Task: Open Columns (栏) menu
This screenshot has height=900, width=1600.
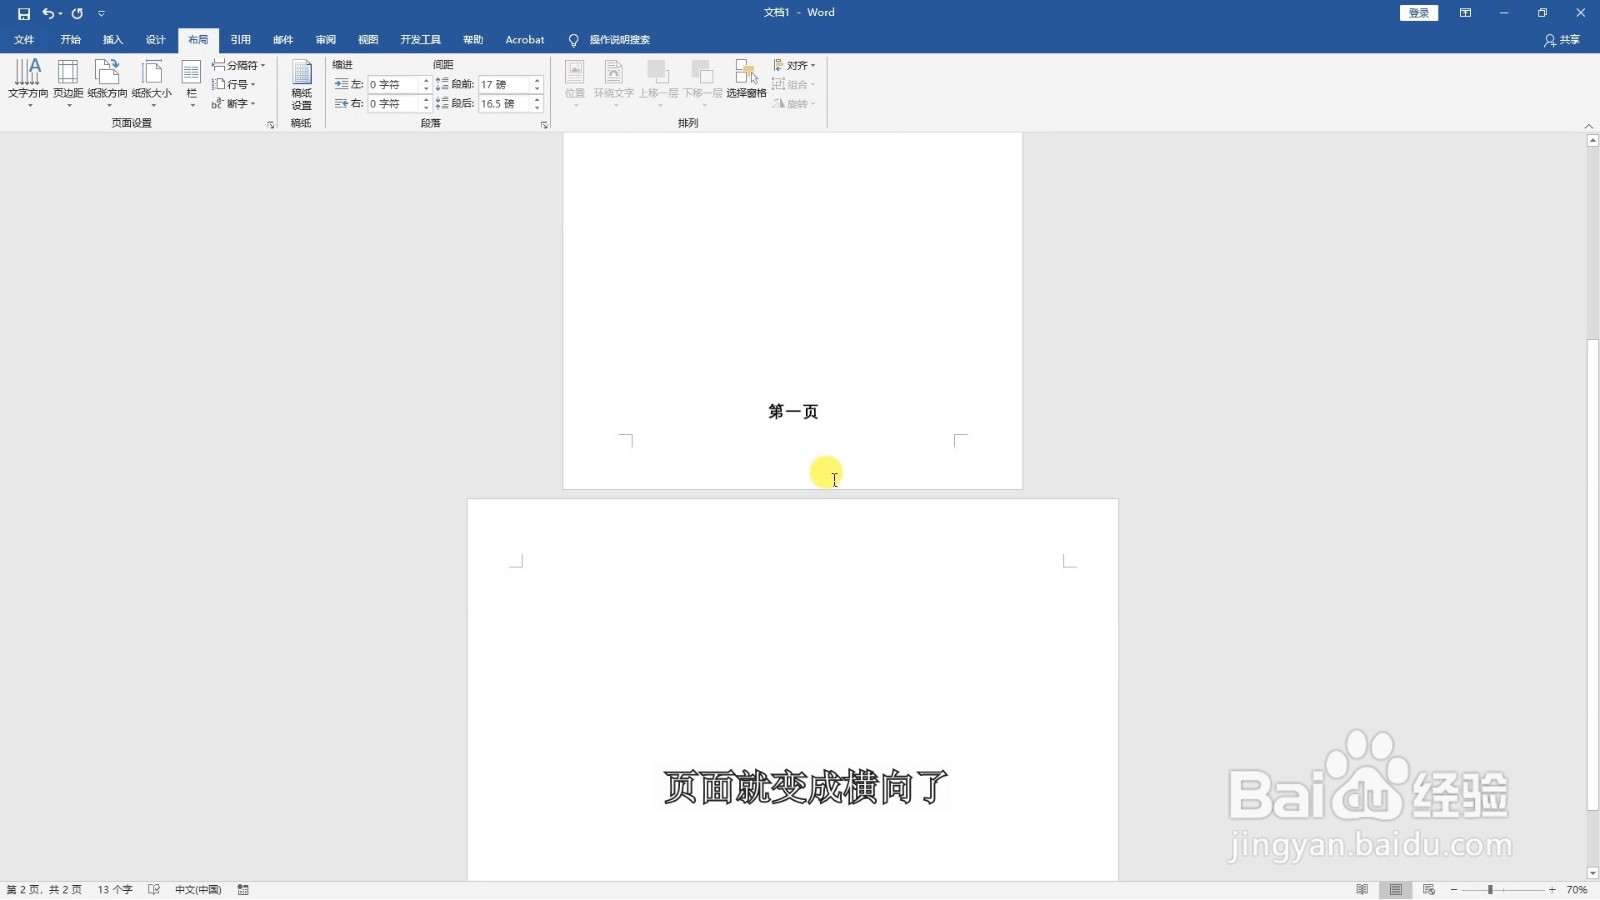Action: pyautogui.click(x=191, y=83)
